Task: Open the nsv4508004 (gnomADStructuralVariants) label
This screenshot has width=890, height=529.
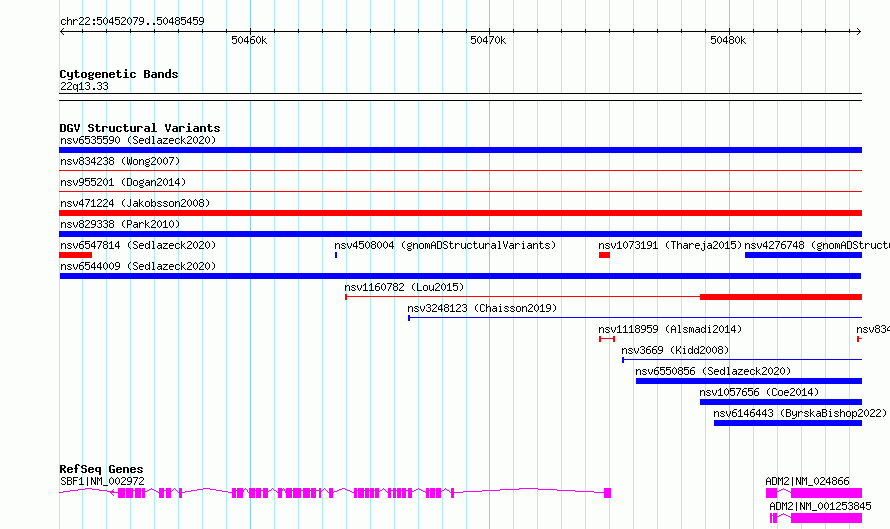Action: click(445, 245)
